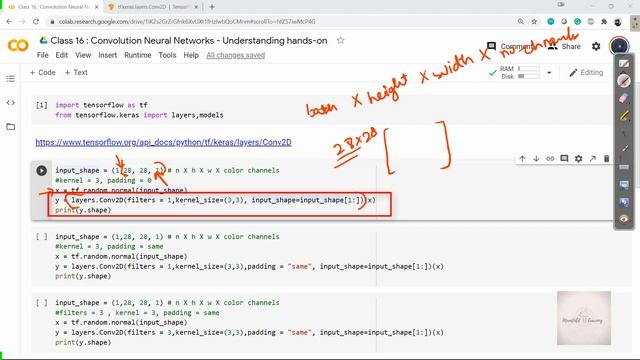Open the Chrome extensions puzzle icon

click(604, 22)
